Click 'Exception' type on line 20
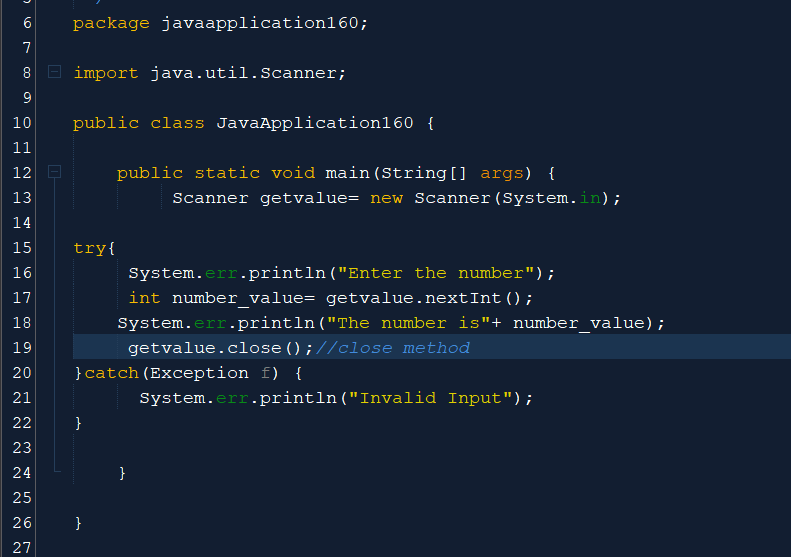This screenshot has width=791, height=557. tap(199, 373)
